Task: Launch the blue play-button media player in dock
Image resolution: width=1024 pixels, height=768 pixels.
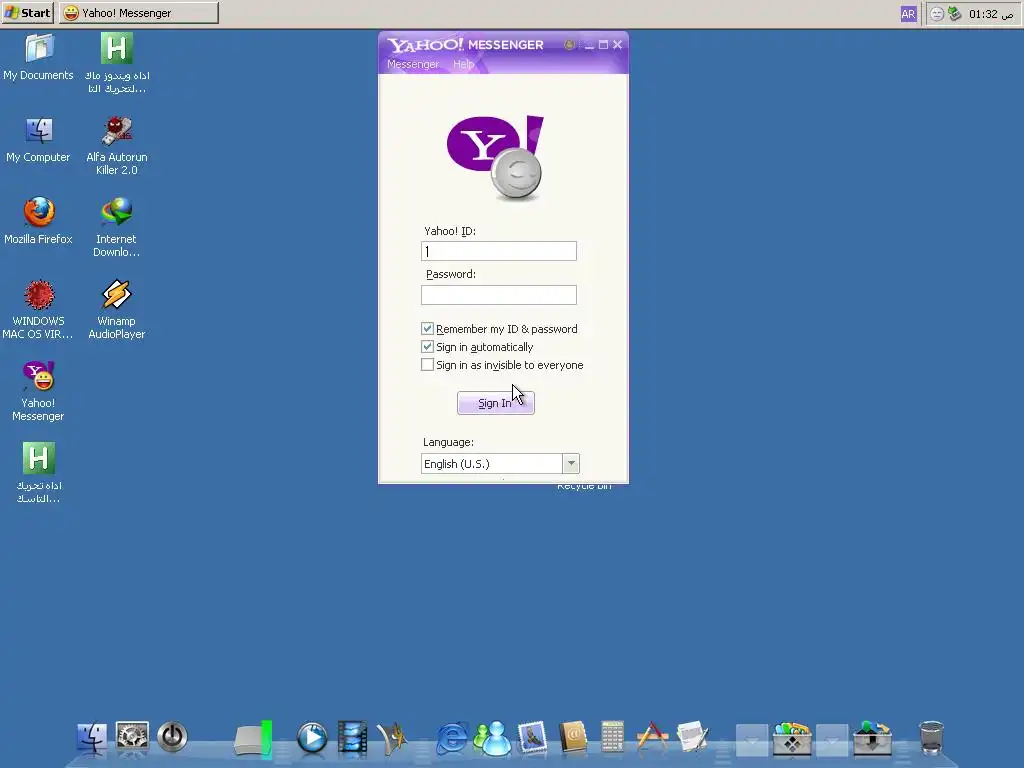Action: (x=312, y=738)
